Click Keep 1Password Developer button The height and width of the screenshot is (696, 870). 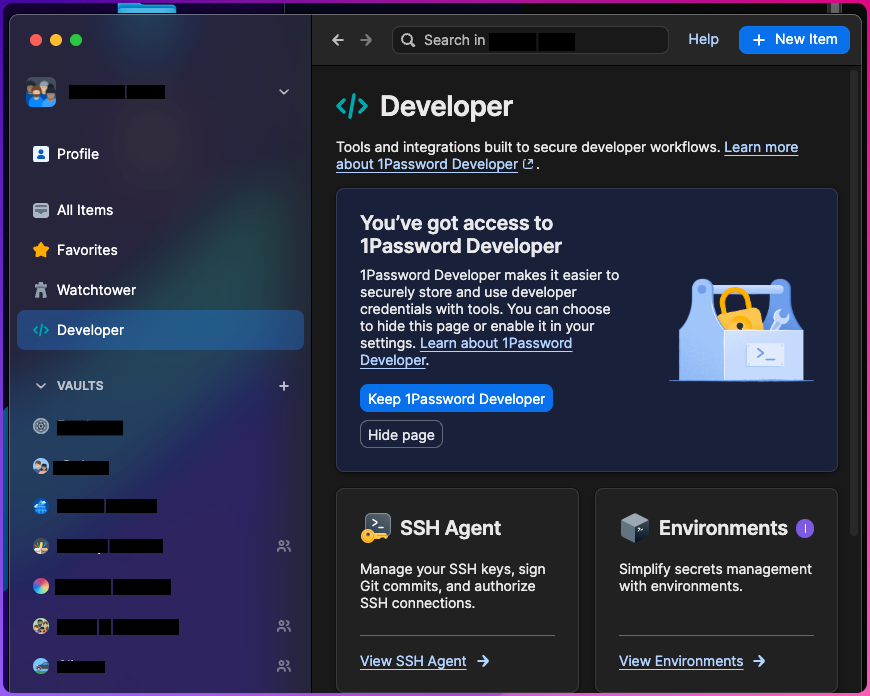tap(456, 399)
